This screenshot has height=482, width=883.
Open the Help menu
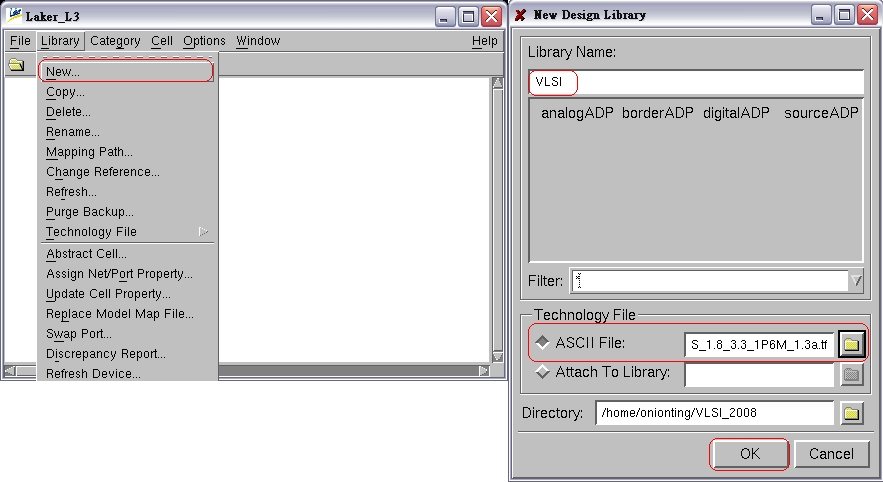tap(484, 41)
